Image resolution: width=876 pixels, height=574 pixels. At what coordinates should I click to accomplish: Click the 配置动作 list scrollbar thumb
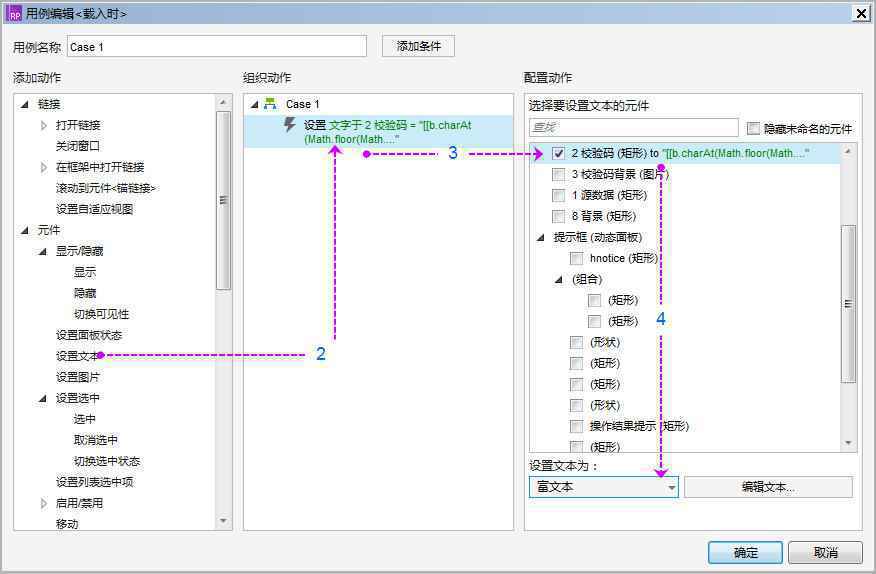click(x=848, y=303)
